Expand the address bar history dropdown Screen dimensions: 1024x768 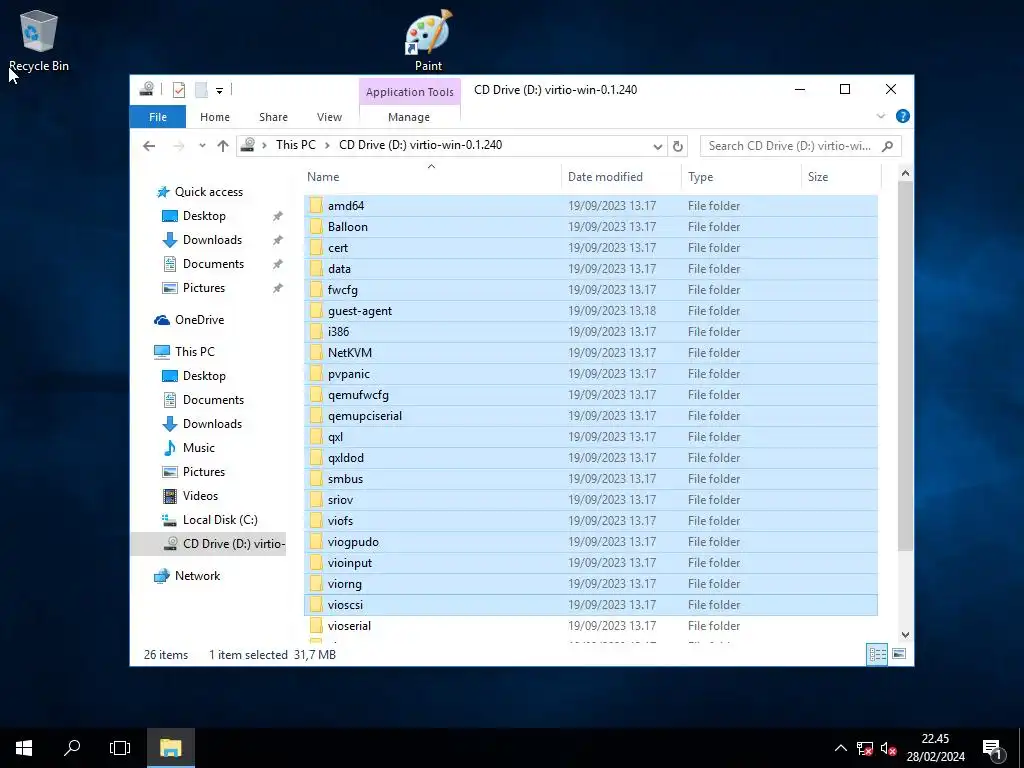[658, 146]
